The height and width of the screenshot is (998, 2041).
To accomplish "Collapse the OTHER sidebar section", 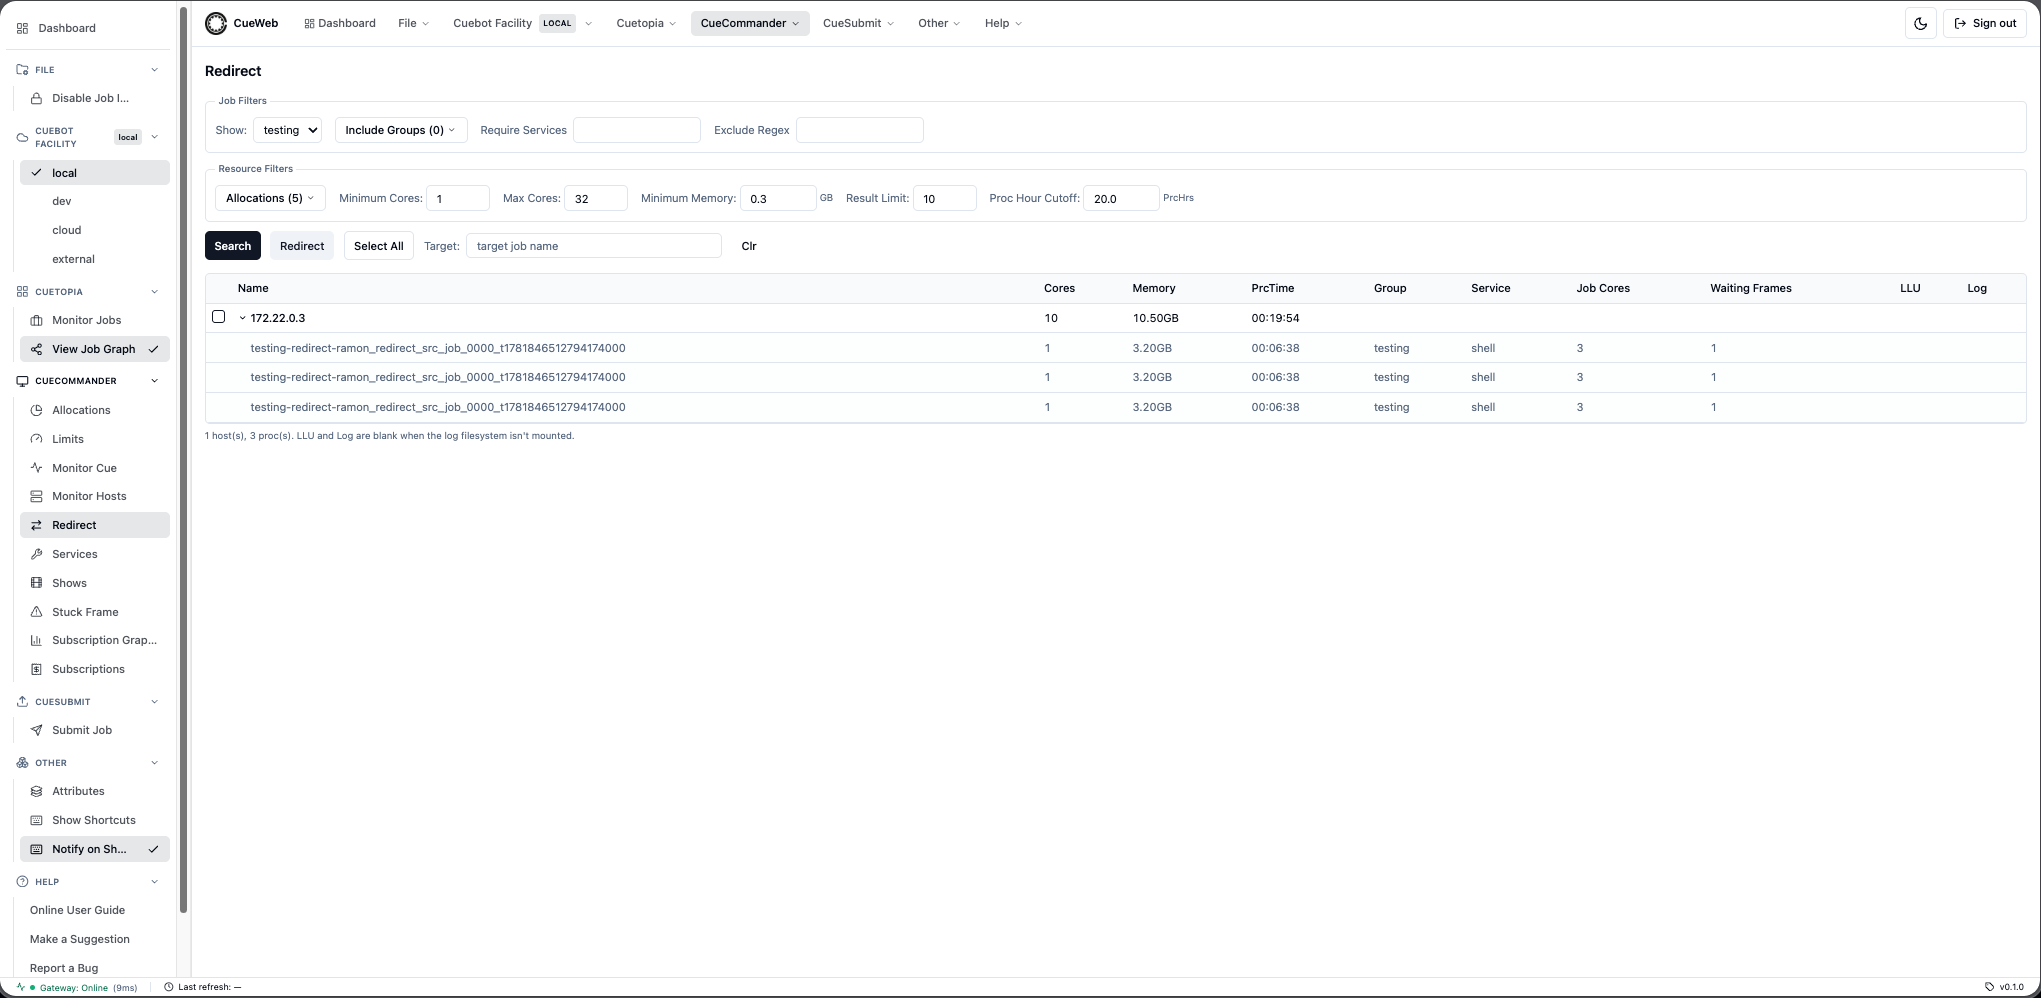I will tap(154, 763).
